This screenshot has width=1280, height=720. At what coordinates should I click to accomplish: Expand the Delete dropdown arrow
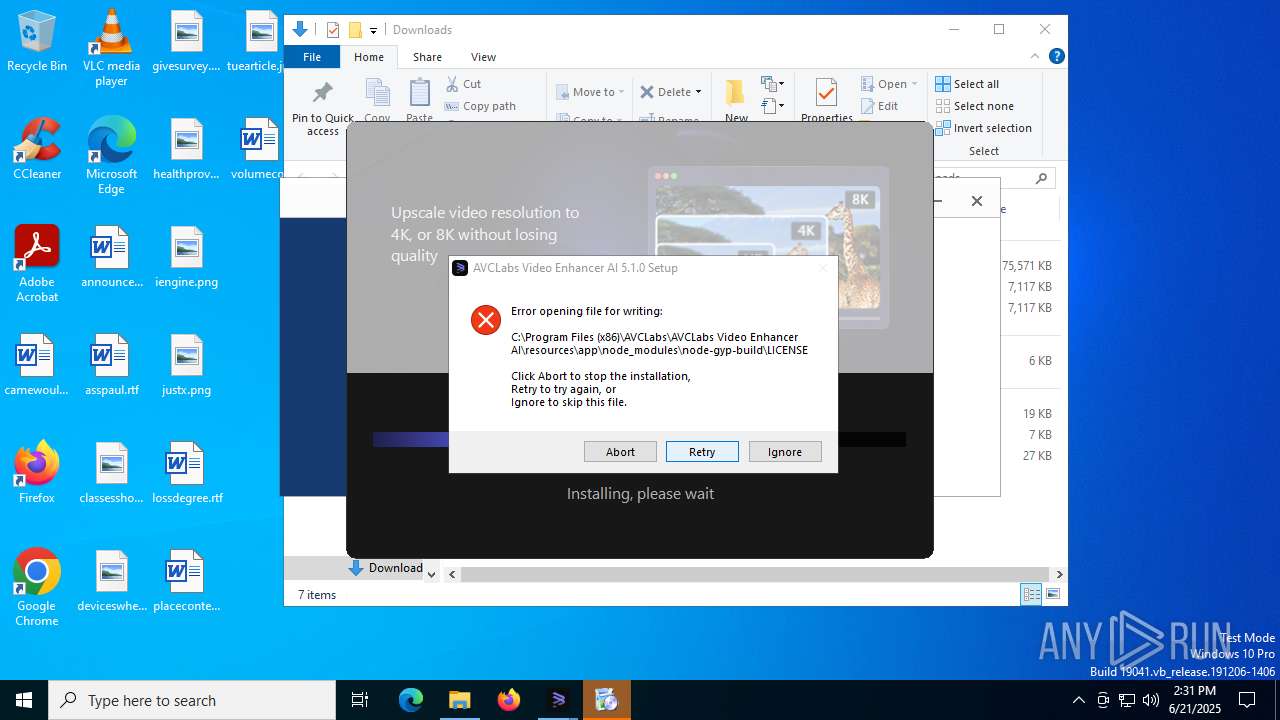(698, 92)
